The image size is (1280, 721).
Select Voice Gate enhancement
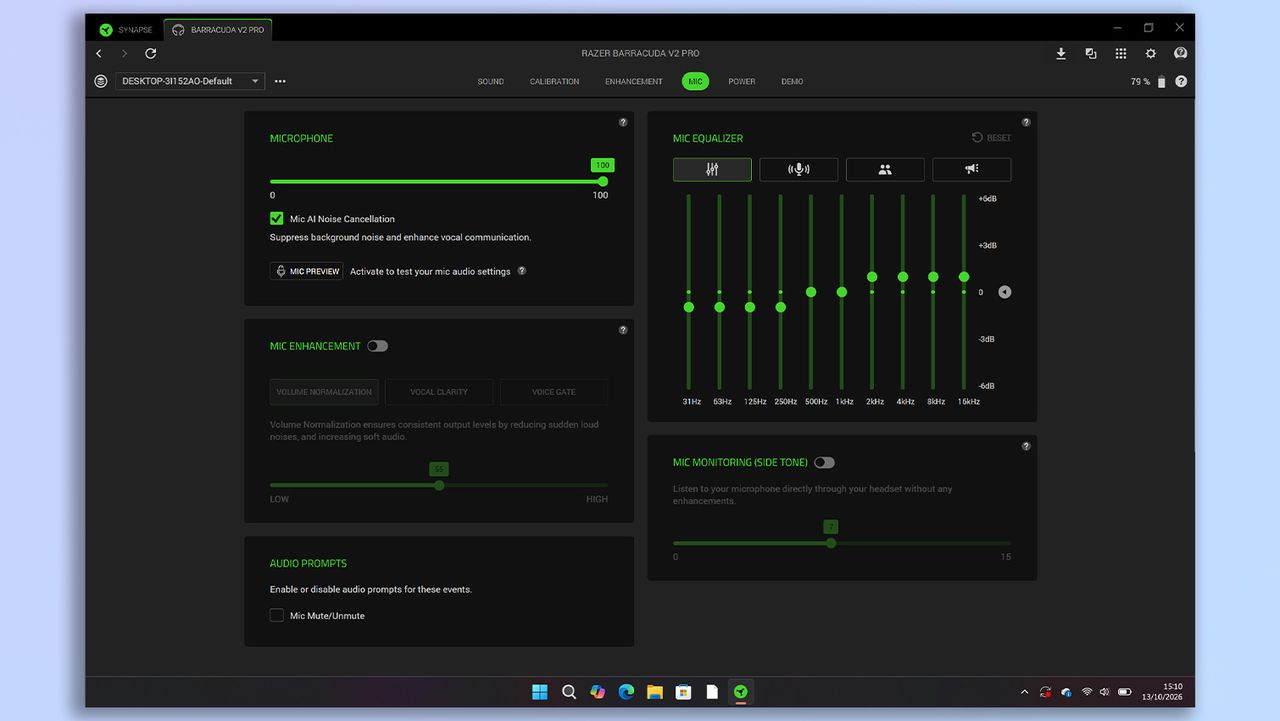[x=554, y=392]
